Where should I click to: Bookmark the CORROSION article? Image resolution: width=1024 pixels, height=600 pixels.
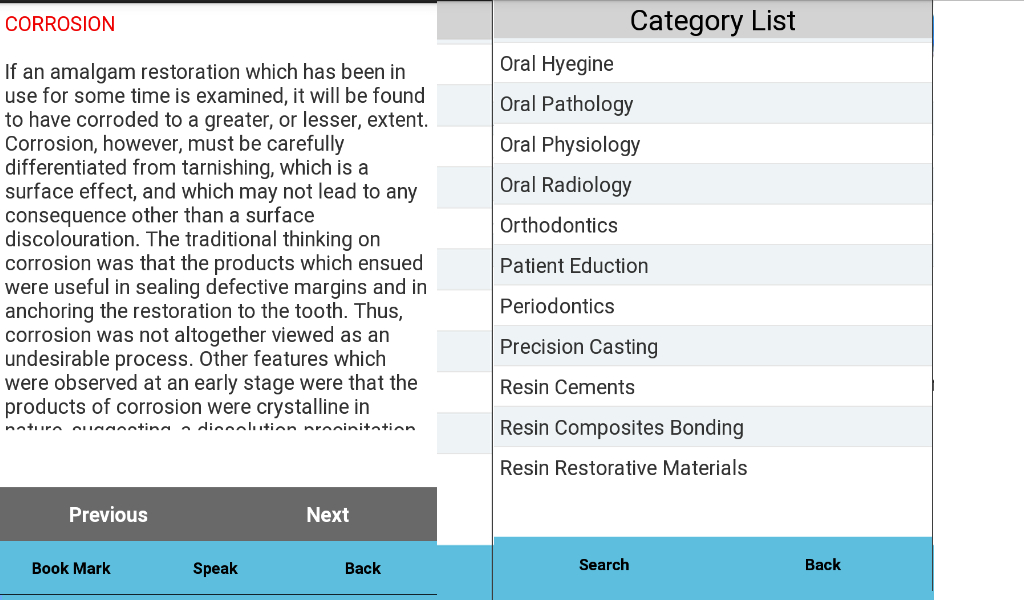coord(70,568)
